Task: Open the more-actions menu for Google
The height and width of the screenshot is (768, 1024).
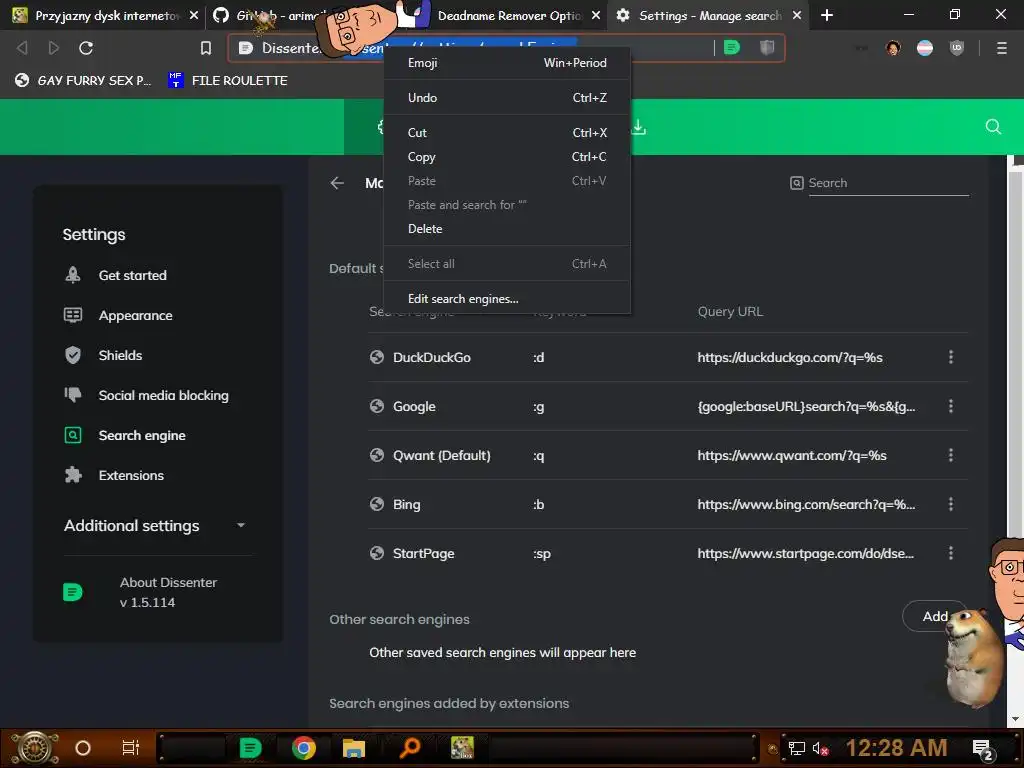Action: [950, 406]
